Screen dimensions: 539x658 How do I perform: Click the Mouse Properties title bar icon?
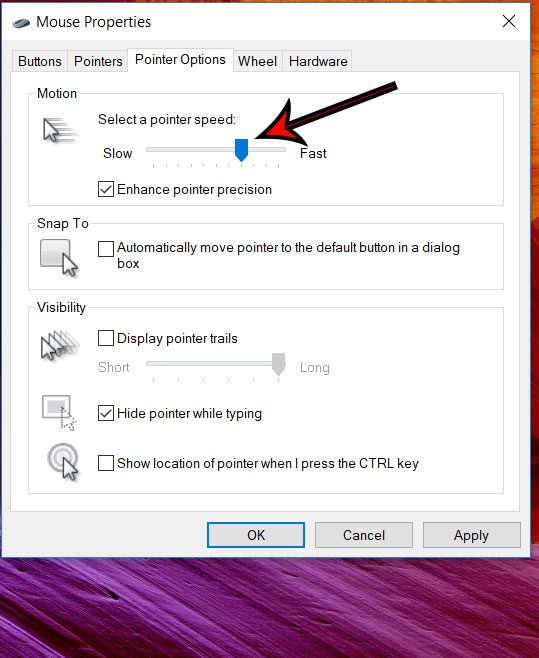(x=21, y=22)
